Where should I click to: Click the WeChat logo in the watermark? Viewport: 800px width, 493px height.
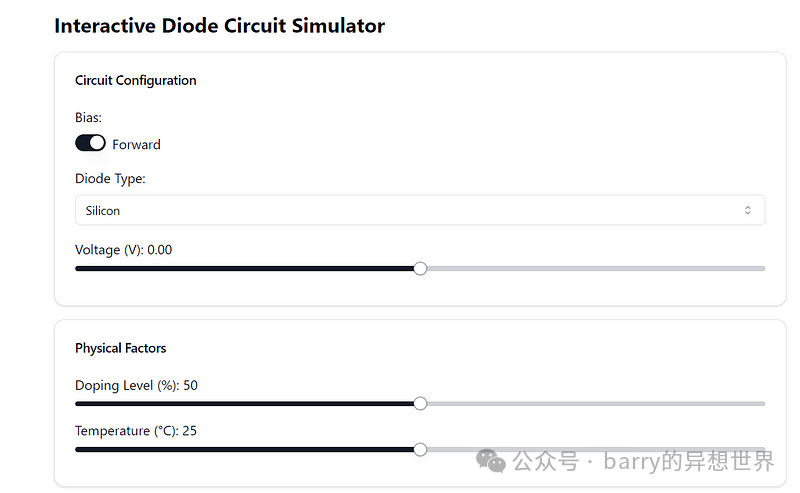point(490,460)
